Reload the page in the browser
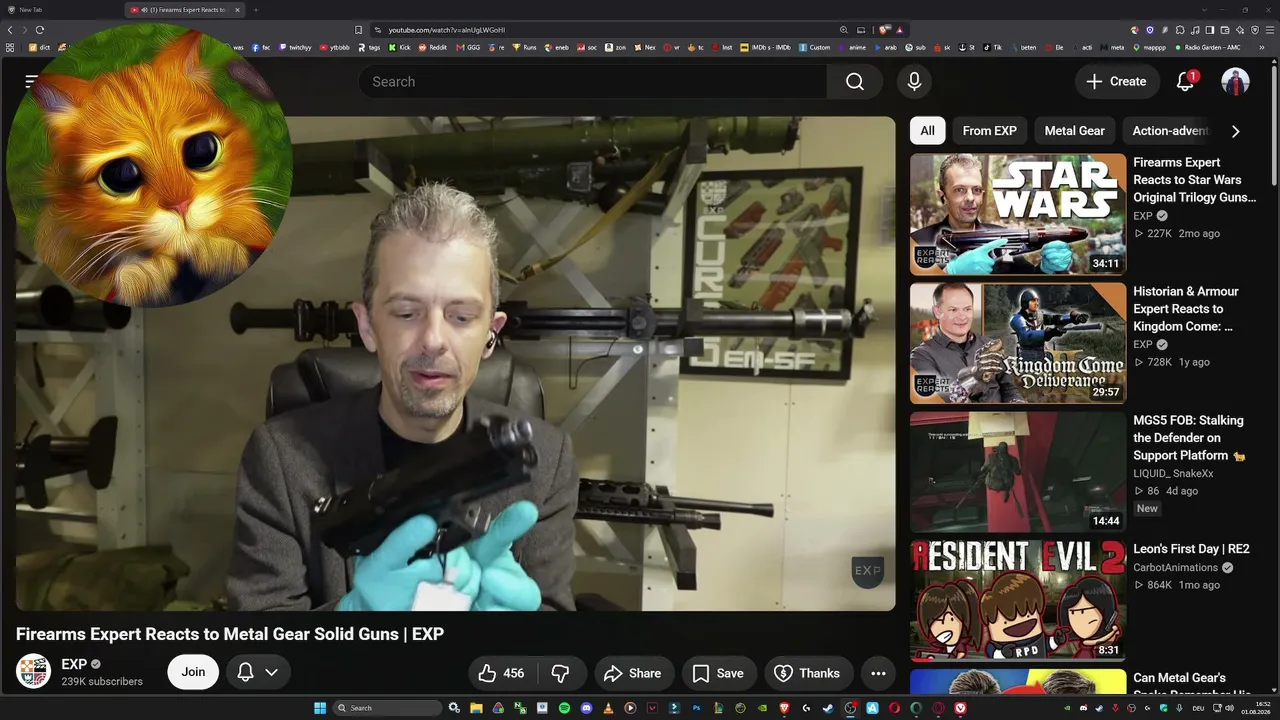The height and width of the screenshot is (720, 1280). 40,30
